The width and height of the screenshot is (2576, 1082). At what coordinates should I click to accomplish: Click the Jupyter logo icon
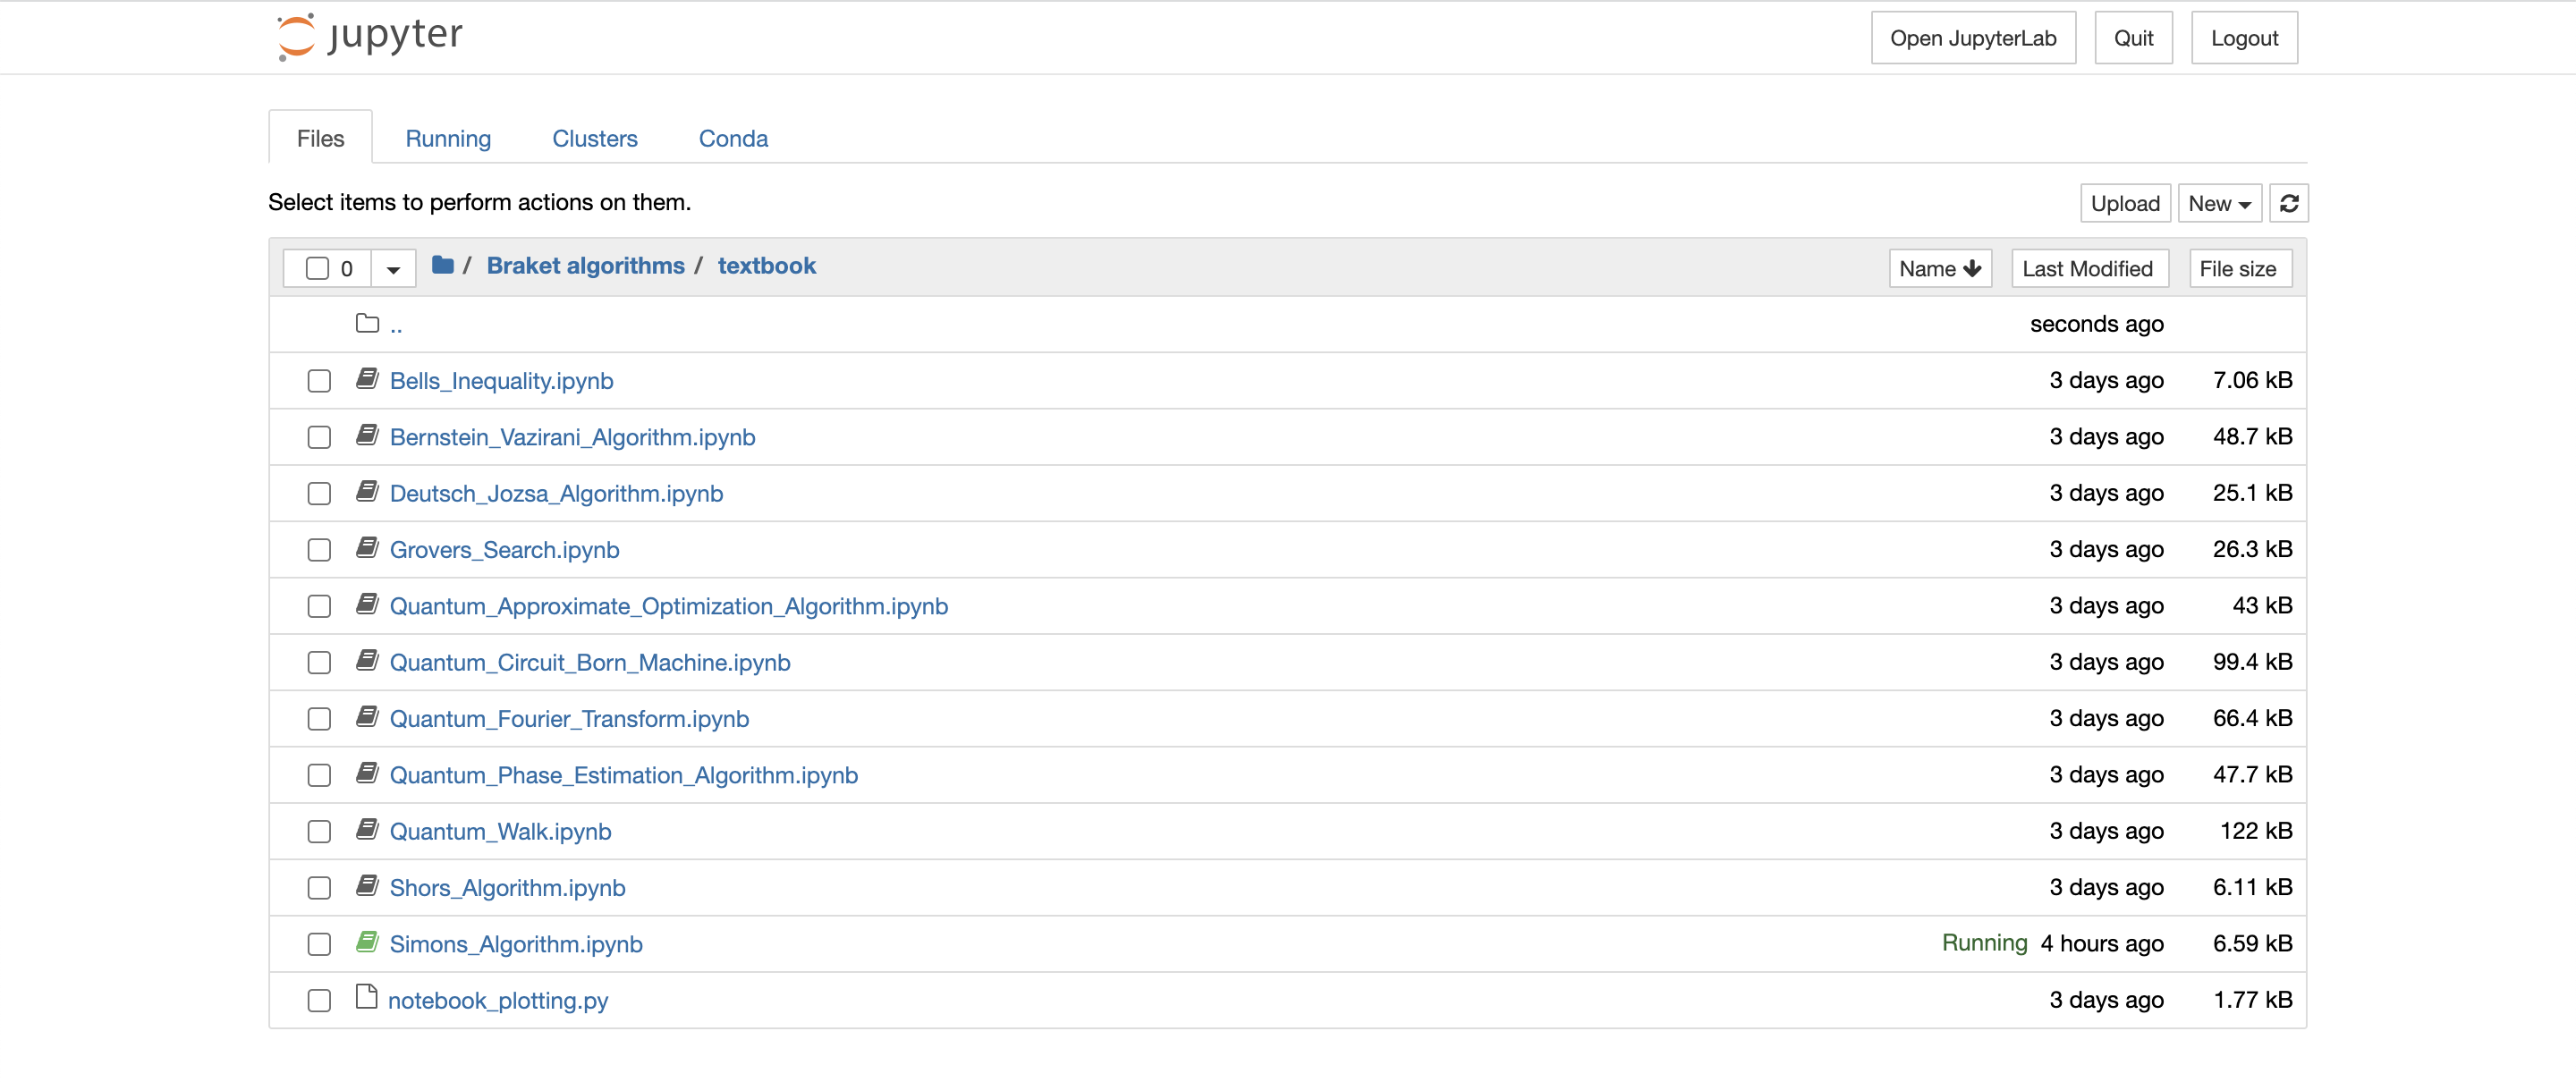coord(296,37)
